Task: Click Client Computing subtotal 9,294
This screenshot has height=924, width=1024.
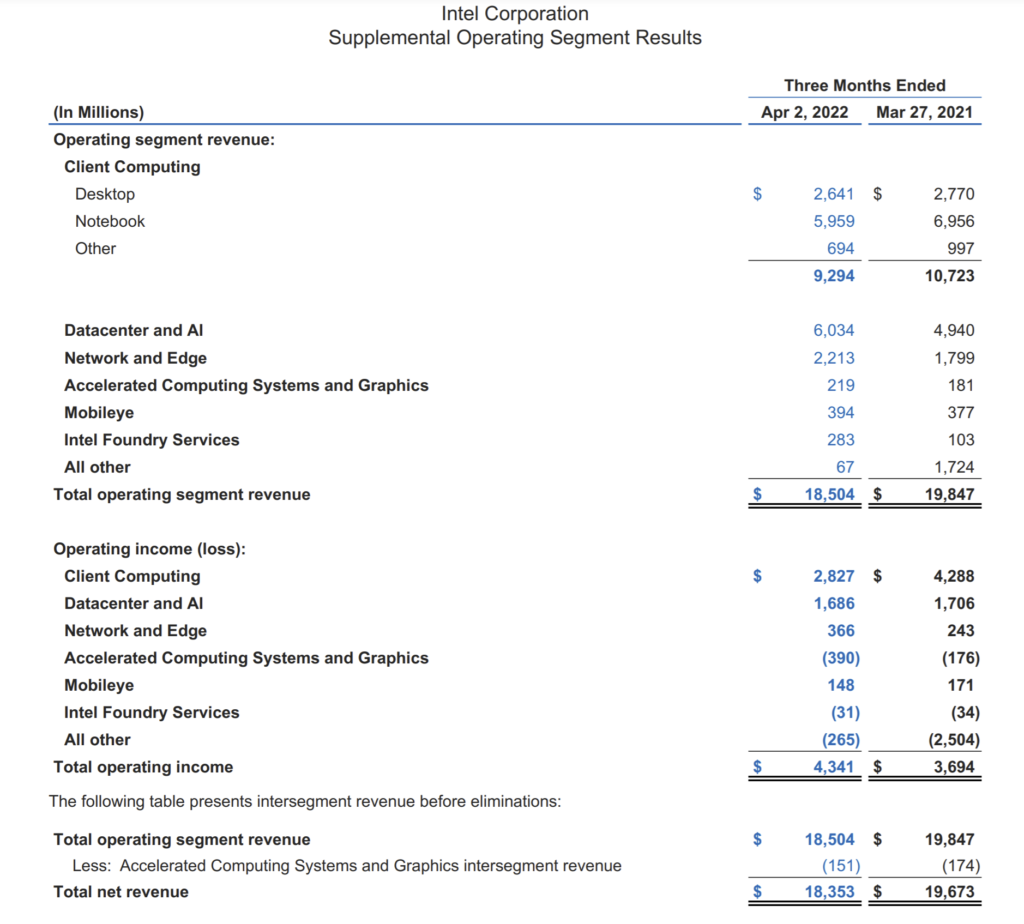Action: coord(833,276)
